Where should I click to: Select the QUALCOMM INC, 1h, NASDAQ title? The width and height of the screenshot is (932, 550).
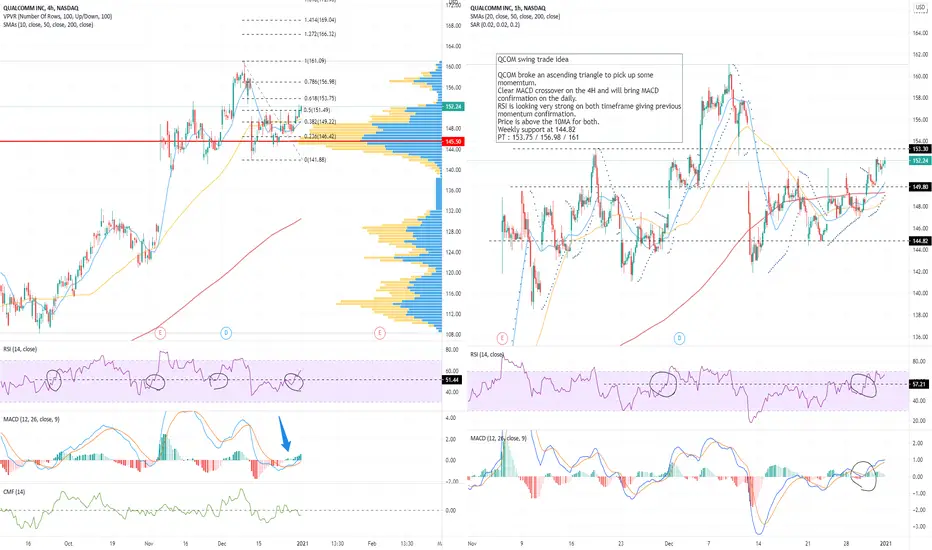508,8
